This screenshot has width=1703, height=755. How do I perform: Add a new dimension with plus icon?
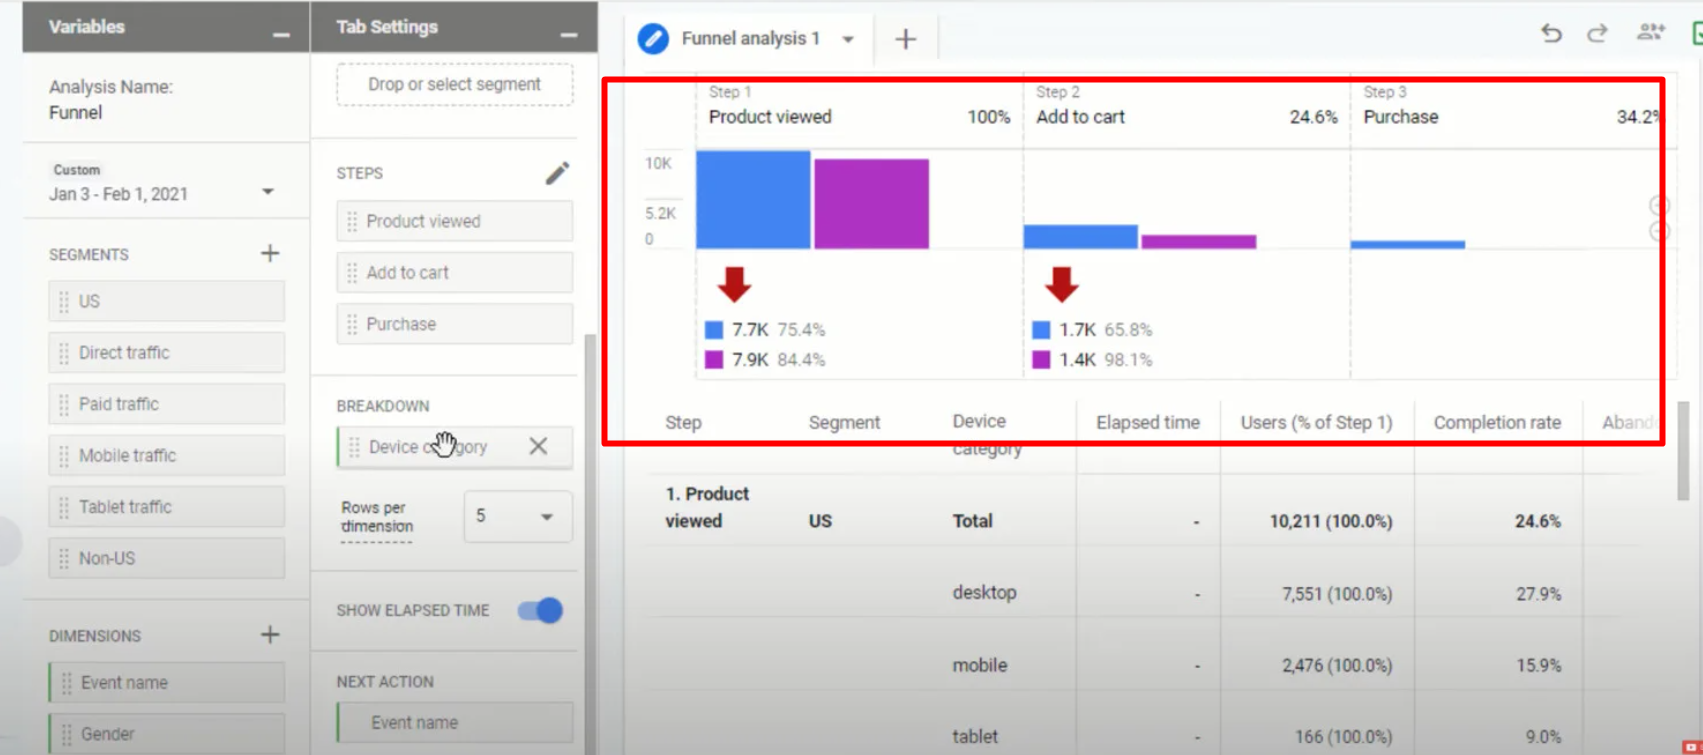(x=270, y=635)
